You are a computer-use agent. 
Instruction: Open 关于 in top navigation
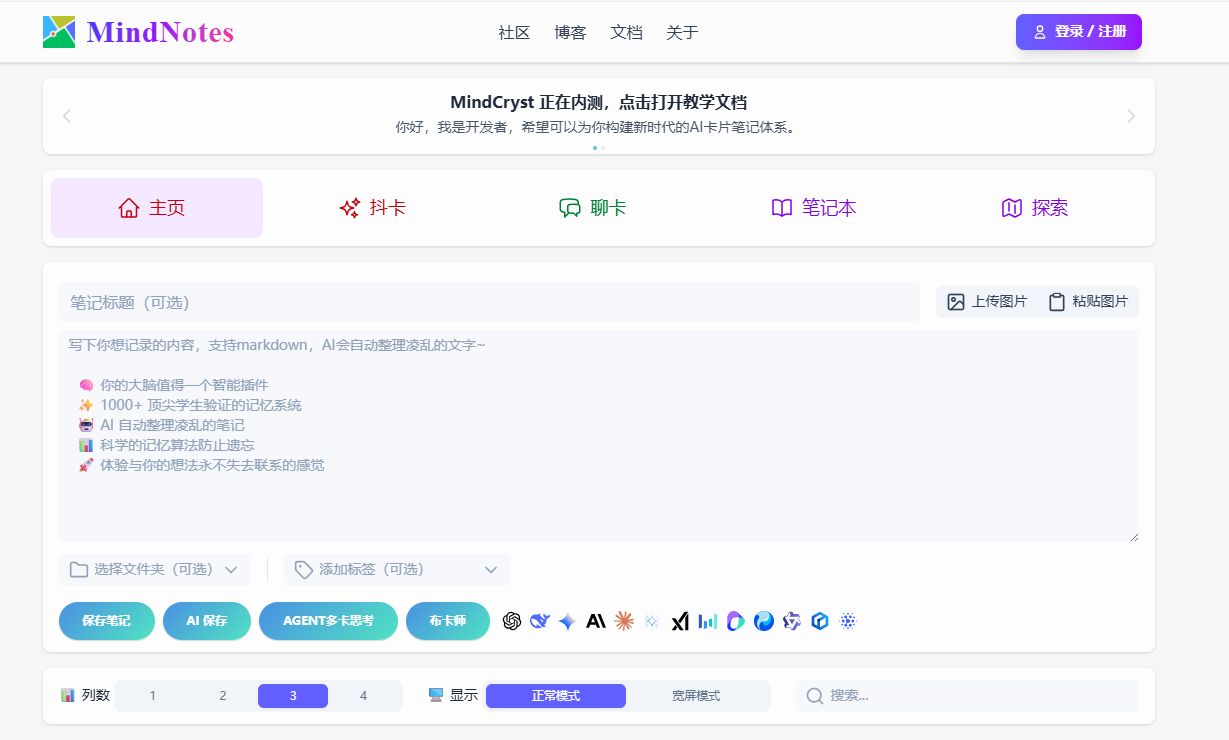(682, 32)
